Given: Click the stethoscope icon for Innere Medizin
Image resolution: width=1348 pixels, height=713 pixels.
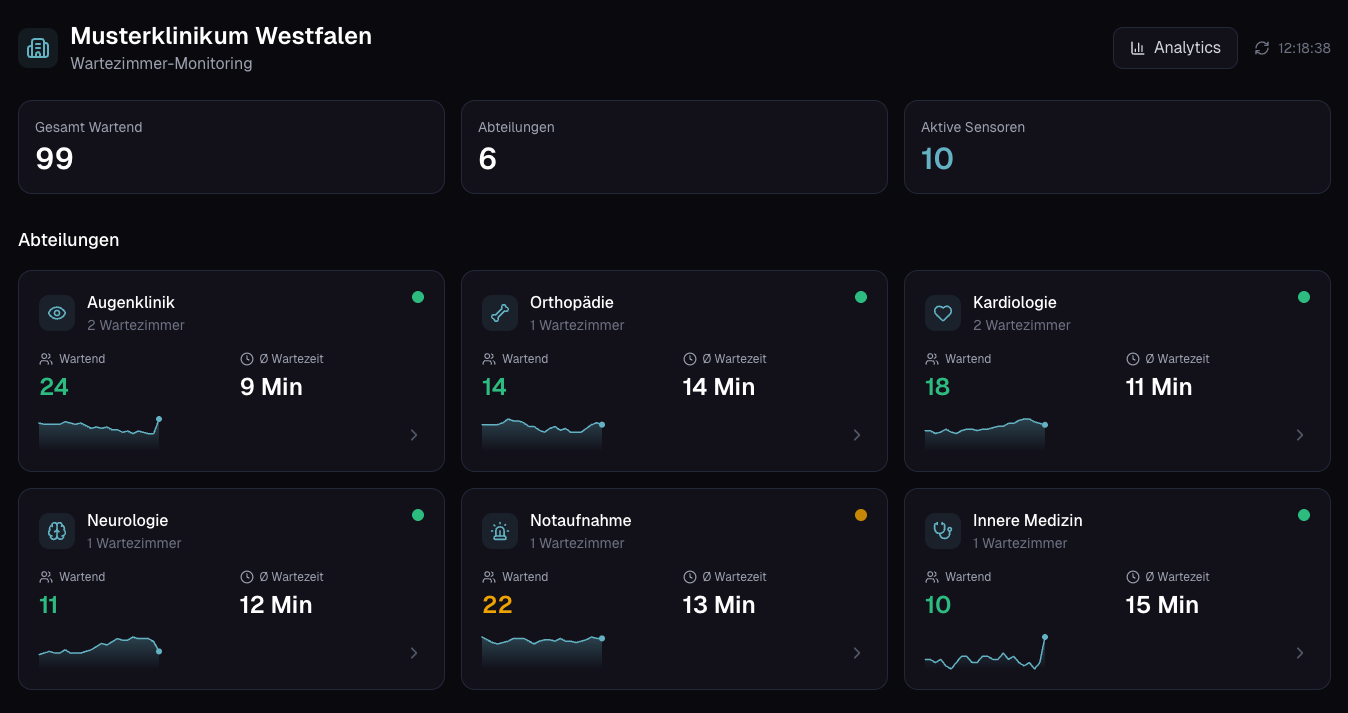Looking at the screenshot, I should (943, 530).
